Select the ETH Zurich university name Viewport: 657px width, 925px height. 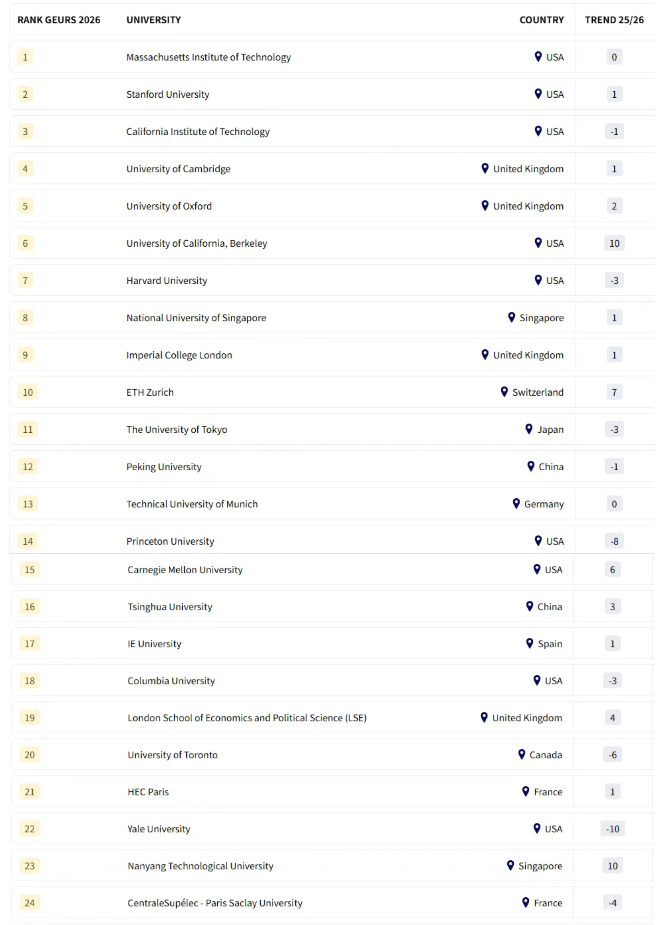tap(150, 392)
